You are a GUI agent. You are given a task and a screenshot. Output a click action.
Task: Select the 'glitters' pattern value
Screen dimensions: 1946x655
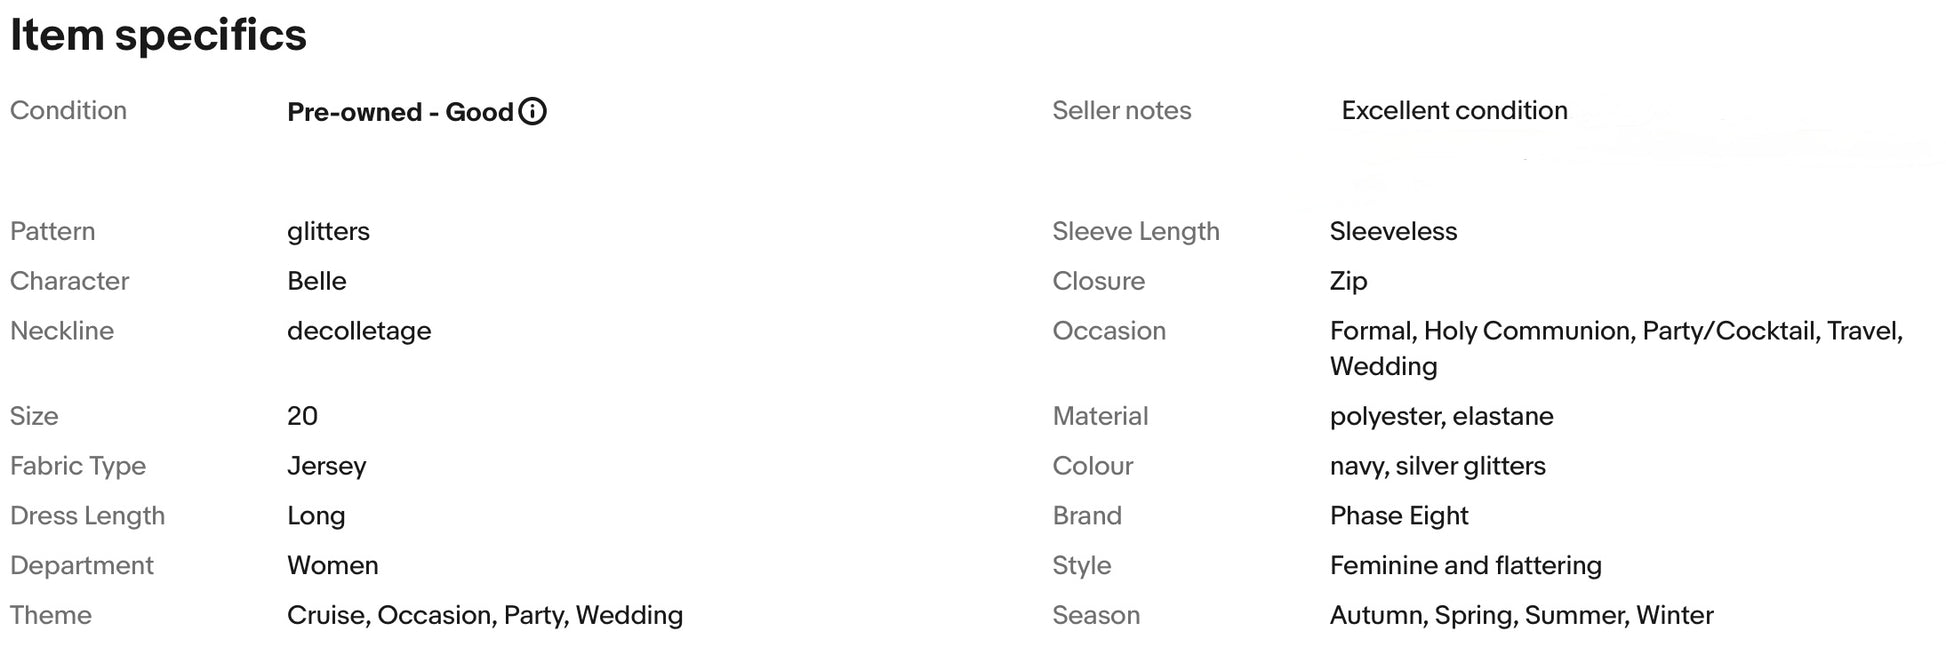(328, 232)
